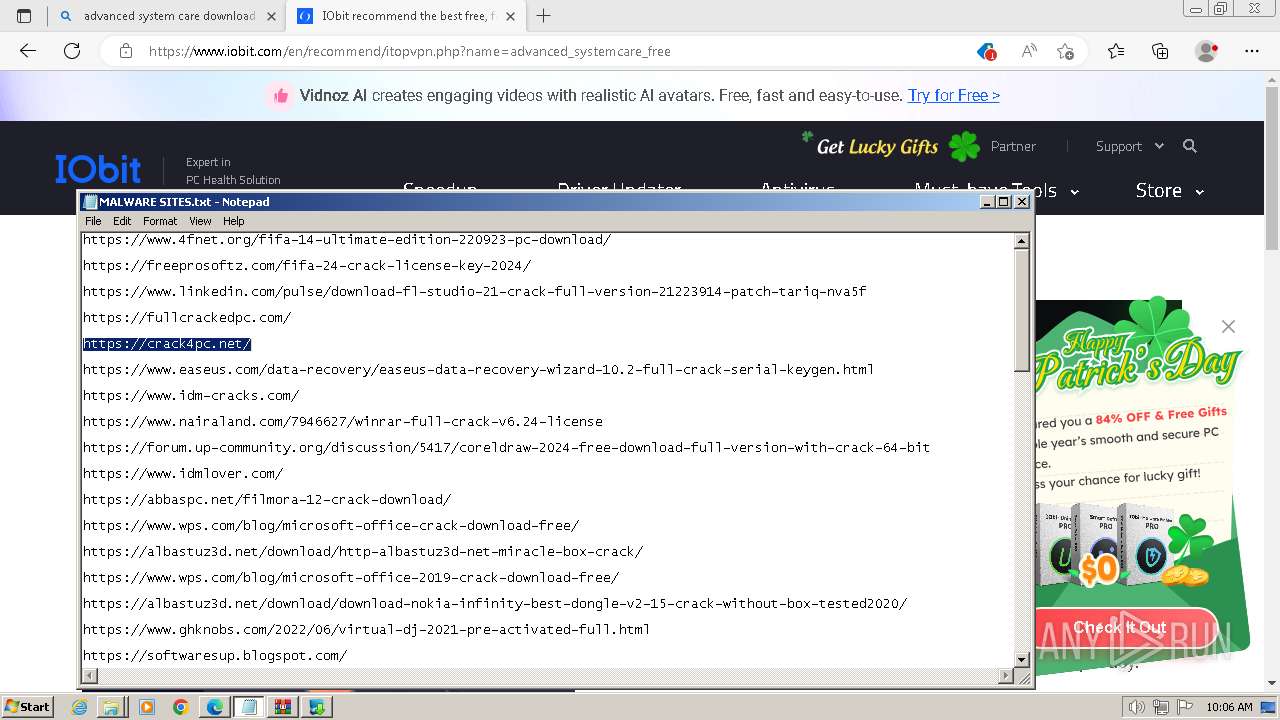This screenshot has height=720, width=1280.
Task: Open the Favorites list
Action: [x=1116, y=51]
